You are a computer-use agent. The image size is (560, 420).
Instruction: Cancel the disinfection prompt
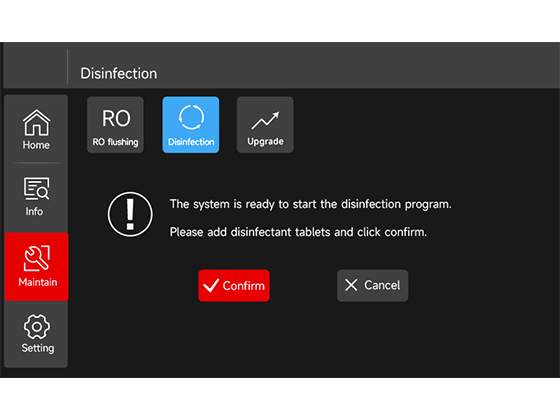coord(372,285)
